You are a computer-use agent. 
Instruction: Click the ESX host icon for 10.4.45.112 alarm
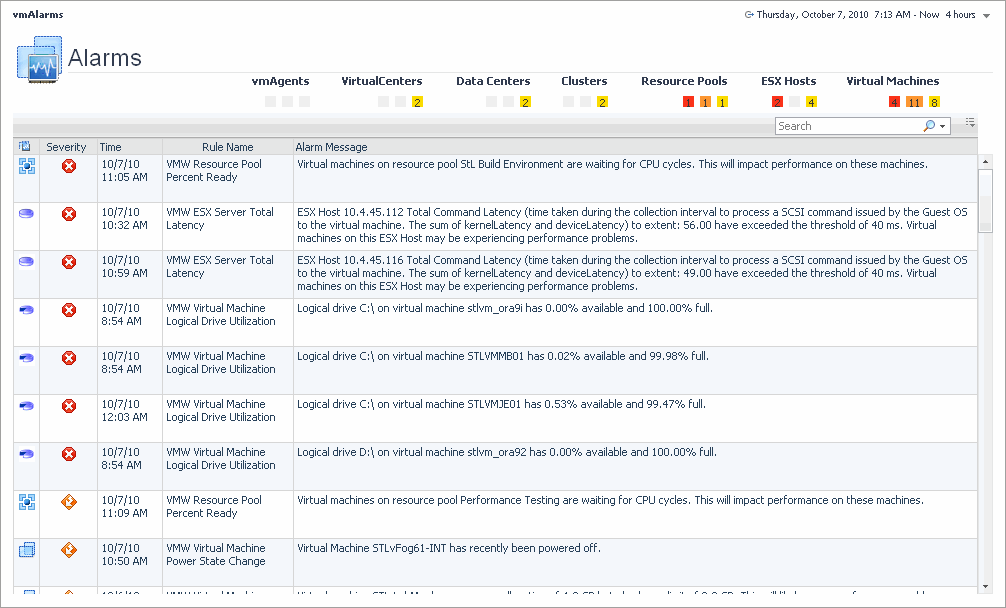pyautogui.click(x=27, y=213)
